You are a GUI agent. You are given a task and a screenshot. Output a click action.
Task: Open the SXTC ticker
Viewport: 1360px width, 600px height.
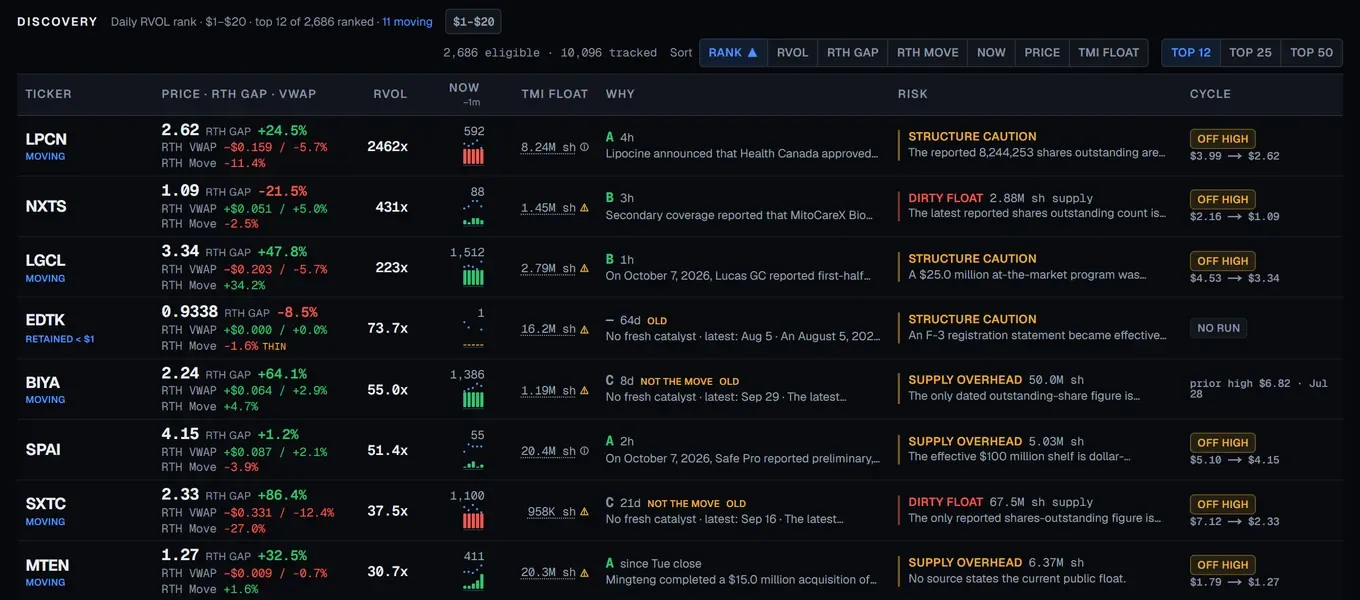(x=45, y=503)
